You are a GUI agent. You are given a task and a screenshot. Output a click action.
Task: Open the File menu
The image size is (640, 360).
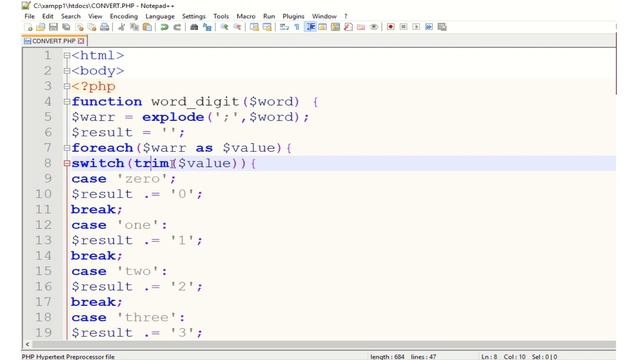pyautogui.click(x=29, y=16)
